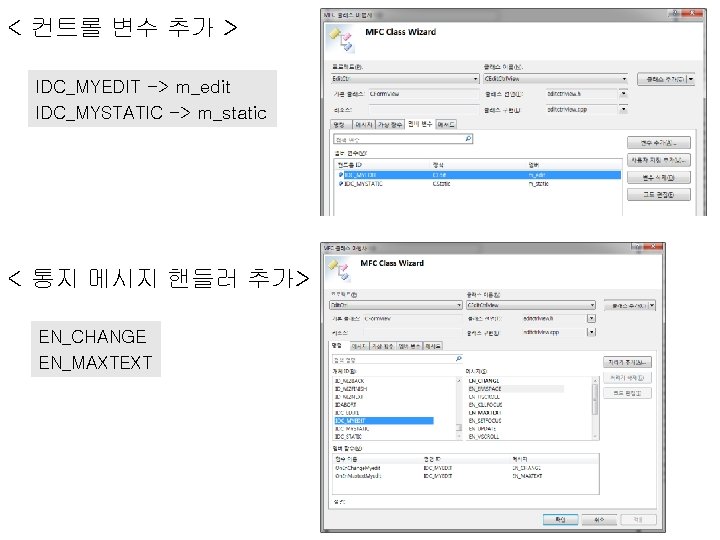Open the arrow next to the class add button in the upper wizard

click(x=691, y=79)
